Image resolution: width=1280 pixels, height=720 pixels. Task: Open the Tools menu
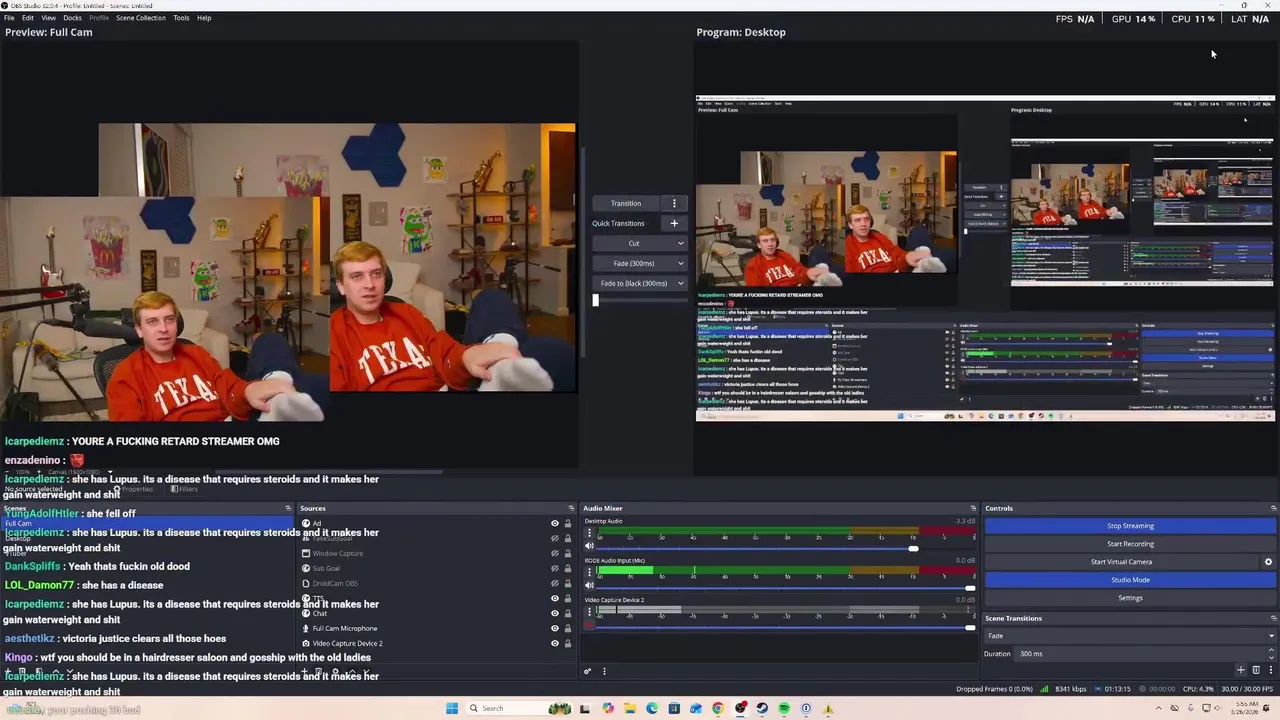click(181, 18)
